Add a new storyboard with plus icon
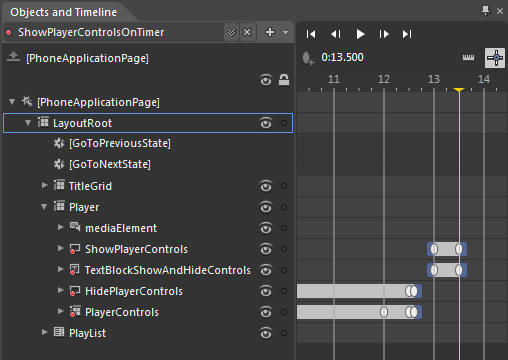The image size is (508, 360). coord(270,32)
